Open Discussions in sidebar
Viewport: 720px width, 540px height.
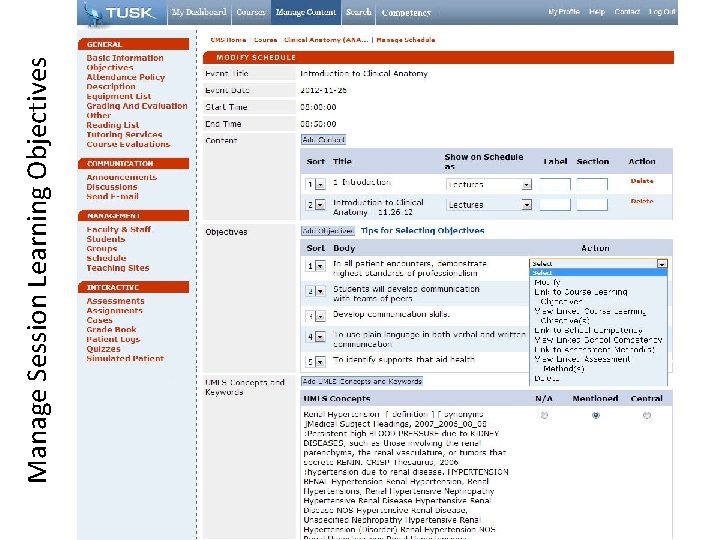tap(112, 187)
